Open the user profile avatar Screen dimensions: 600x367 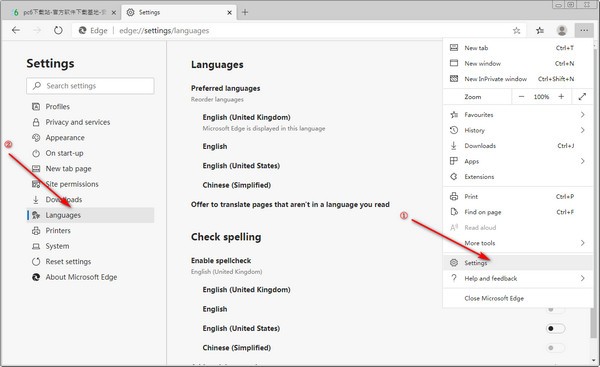[561, 31]
